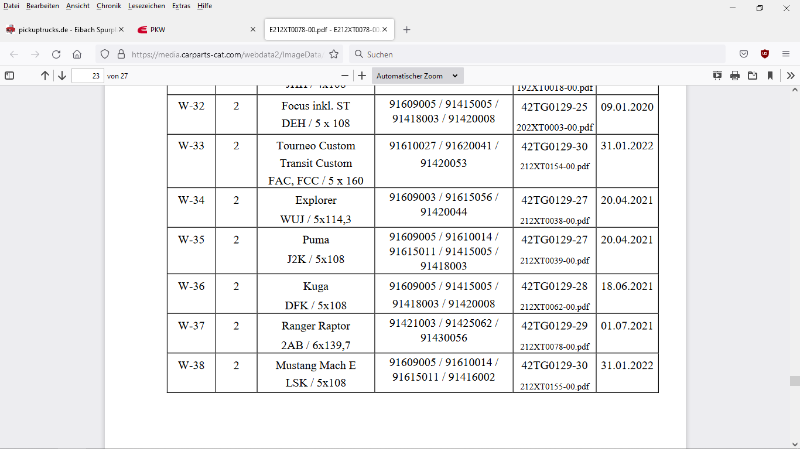800x449 pixels.
Task: Click the text '212XT0078-00.pdf'
Action: [555, 346]
